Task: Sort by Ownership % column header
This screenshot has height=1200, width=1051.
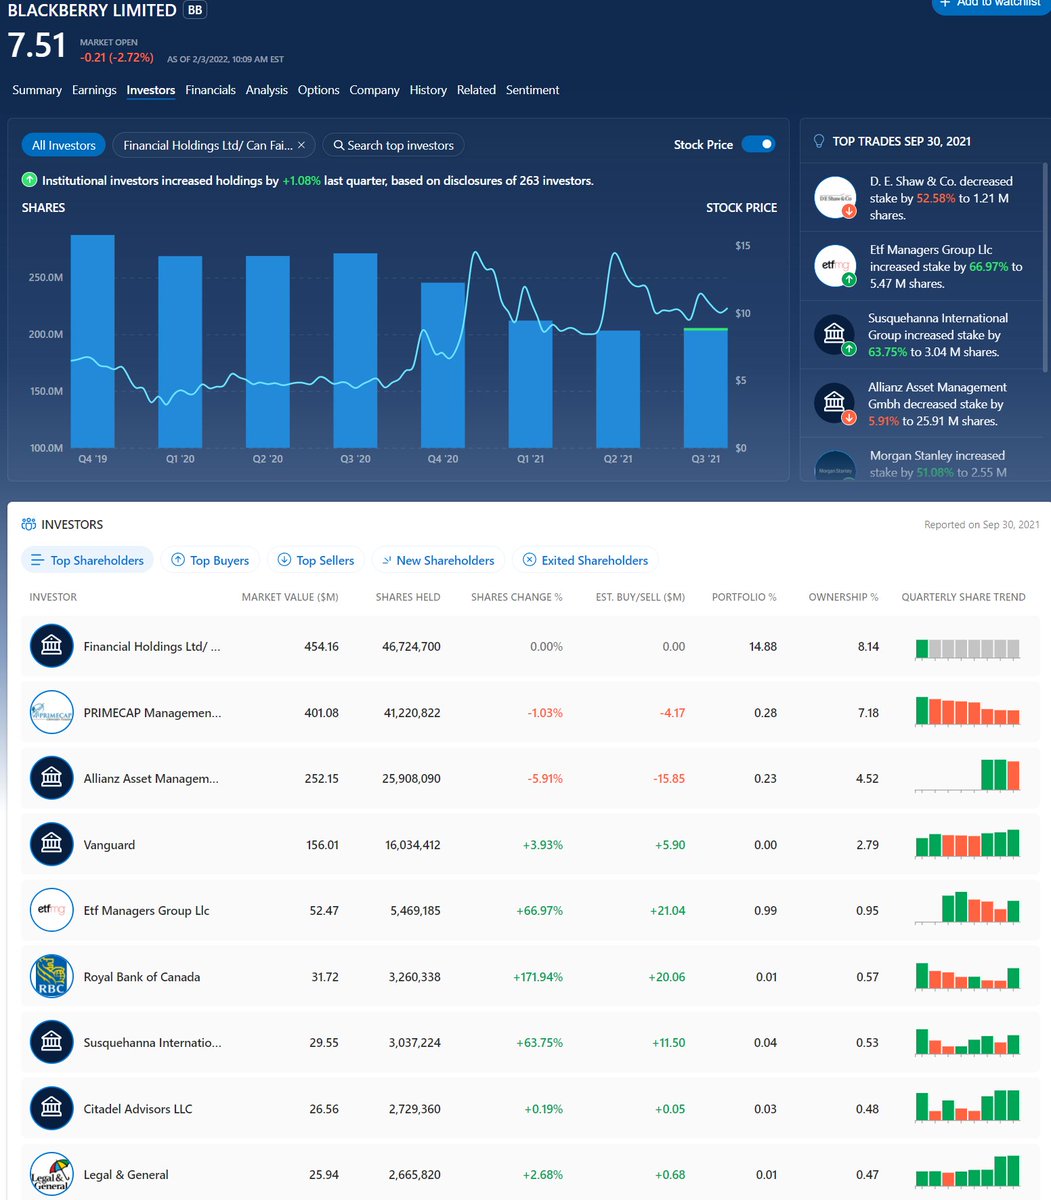Action: coord(844,597)
